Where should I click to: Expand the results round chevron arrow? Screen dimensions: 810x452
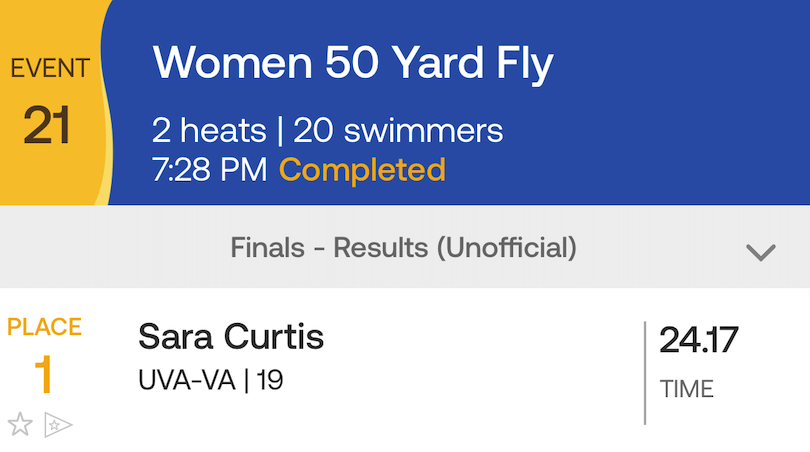(x=761, y=252)
